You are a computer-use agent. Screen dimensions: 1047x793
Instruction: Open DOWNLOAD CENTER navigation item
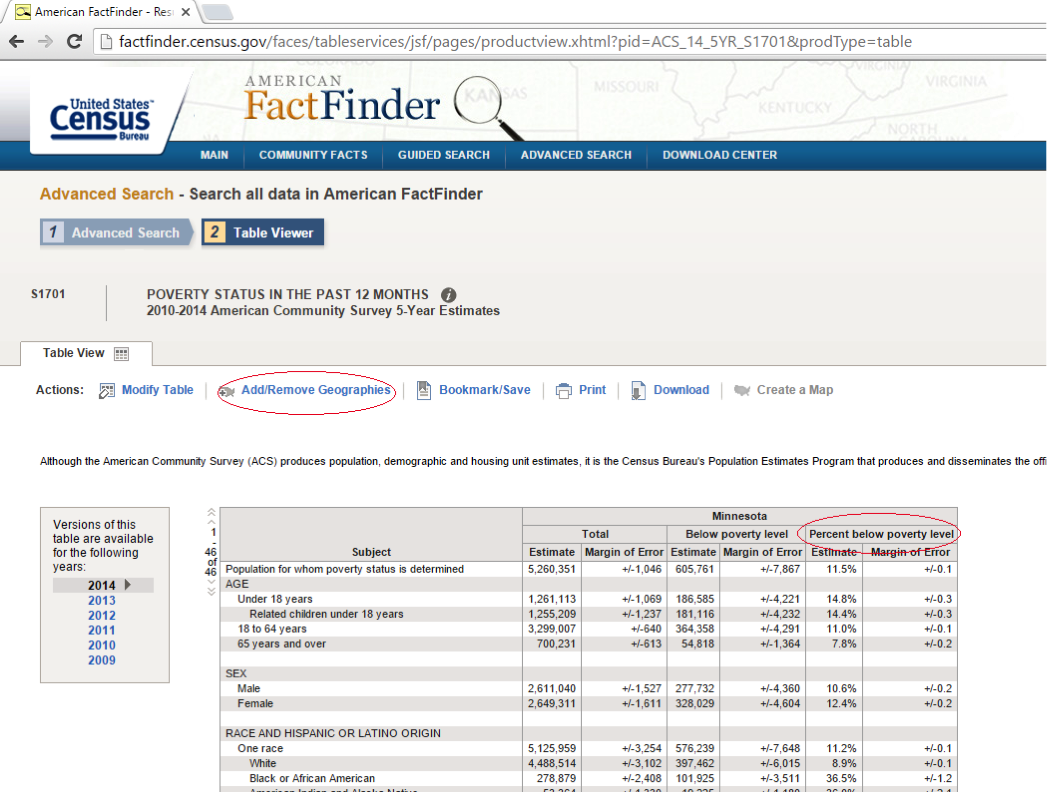click(720, 155)
